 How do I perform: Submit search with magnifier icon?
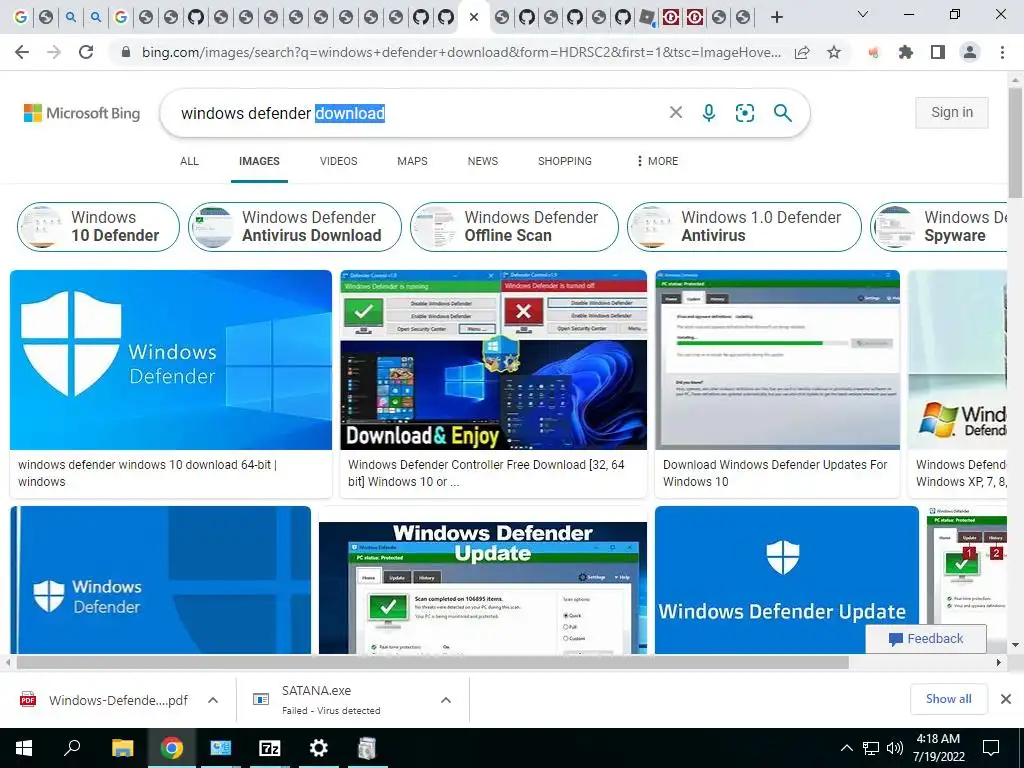[x=782, y=113]
